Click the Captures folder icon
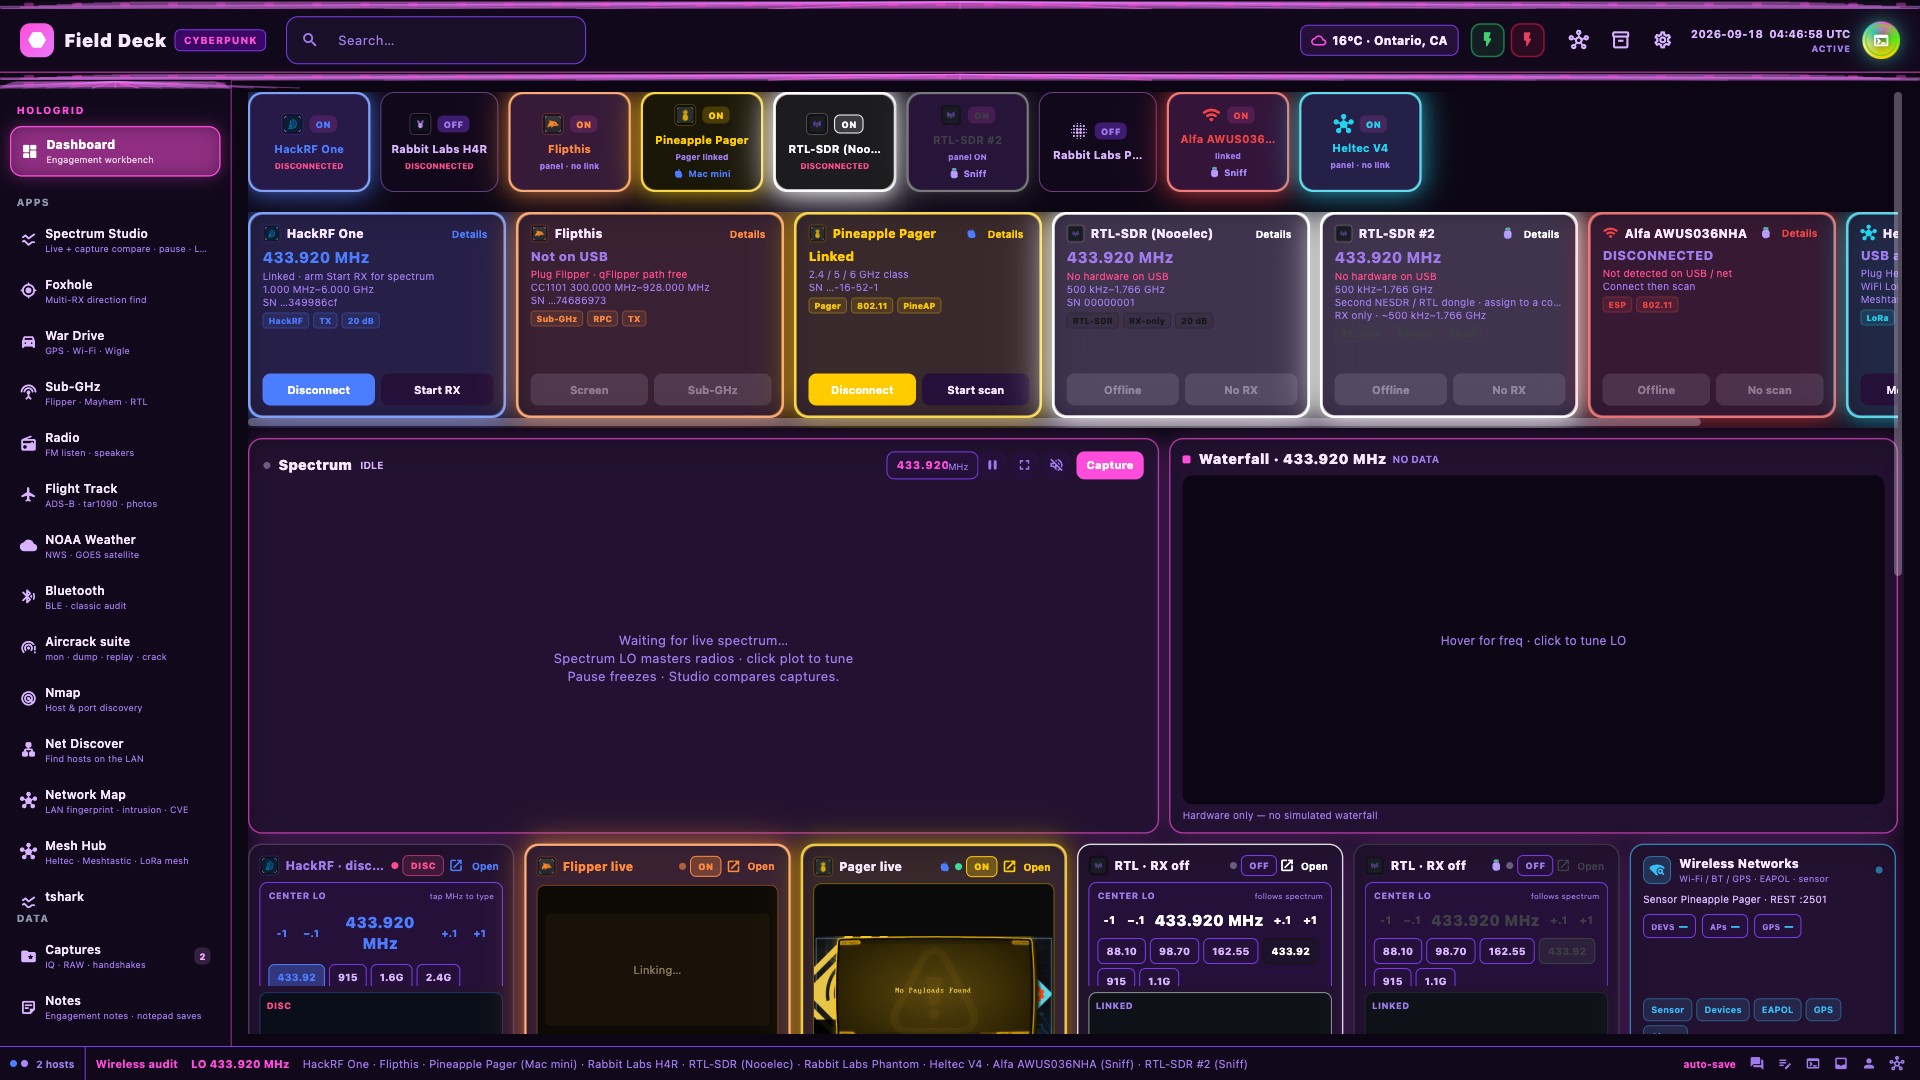The image size is (1920, 1080). tap(28, 956)
